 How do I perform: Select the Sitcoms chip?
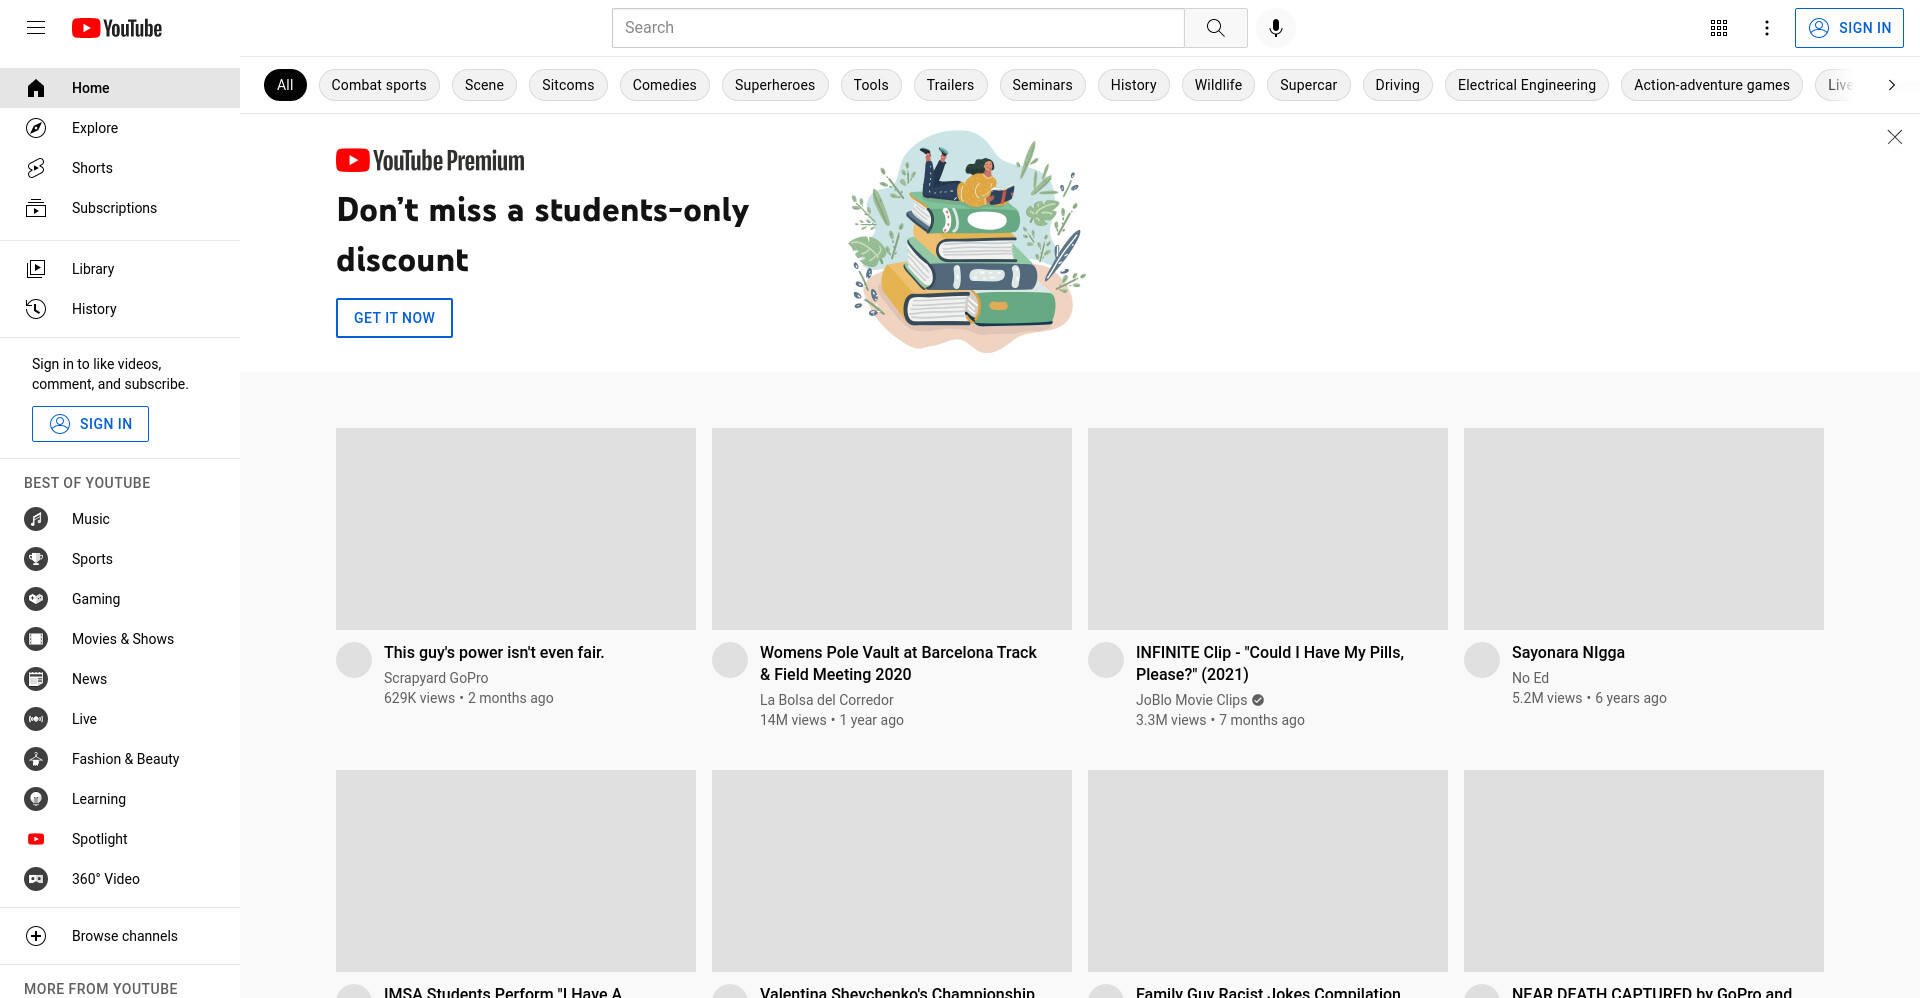(x=568, y=85)
